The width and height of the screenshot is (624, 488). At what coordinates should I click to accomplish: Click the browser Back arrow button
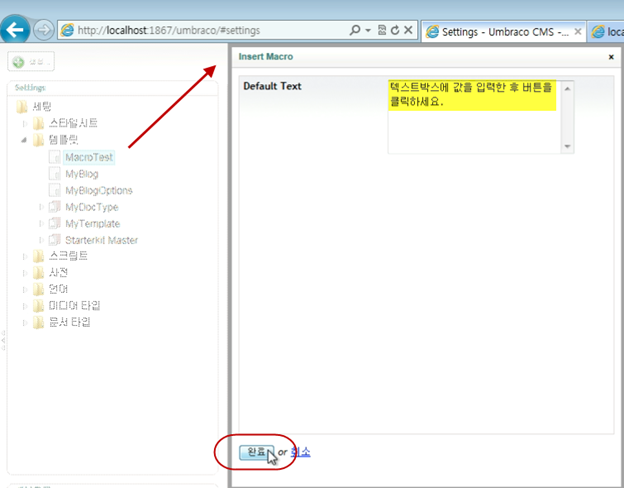pyautogui.click(x=14, y=29)
